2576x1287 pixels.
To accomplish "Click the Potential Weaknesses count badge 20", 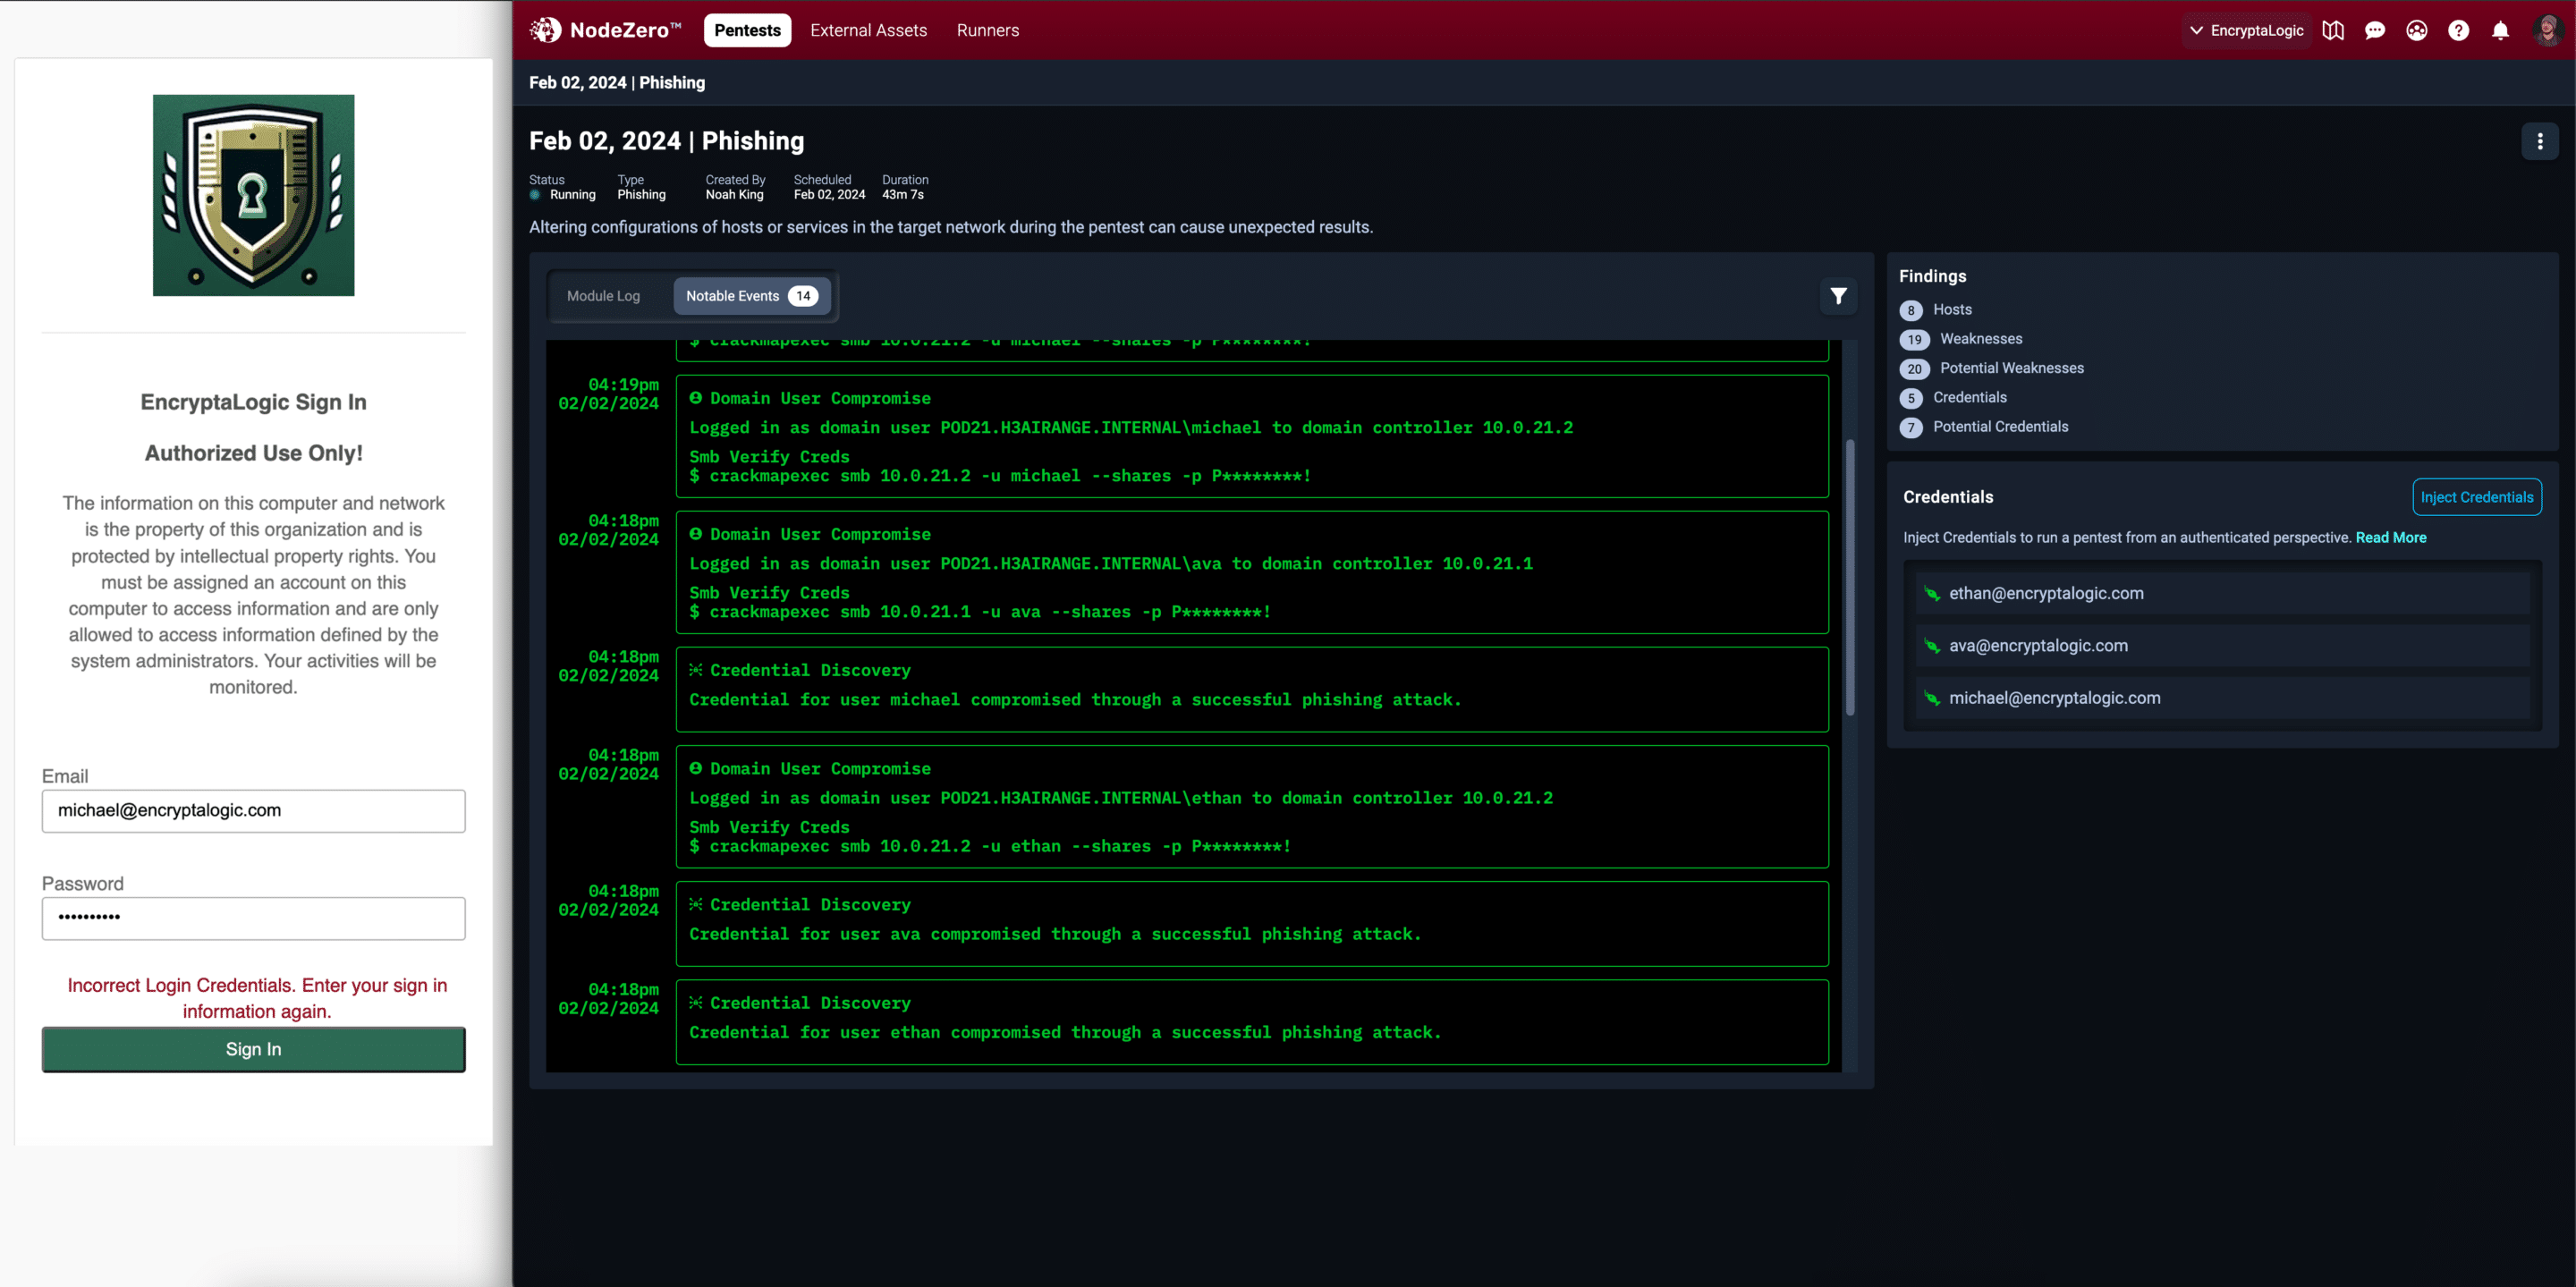I will 1914,368.
